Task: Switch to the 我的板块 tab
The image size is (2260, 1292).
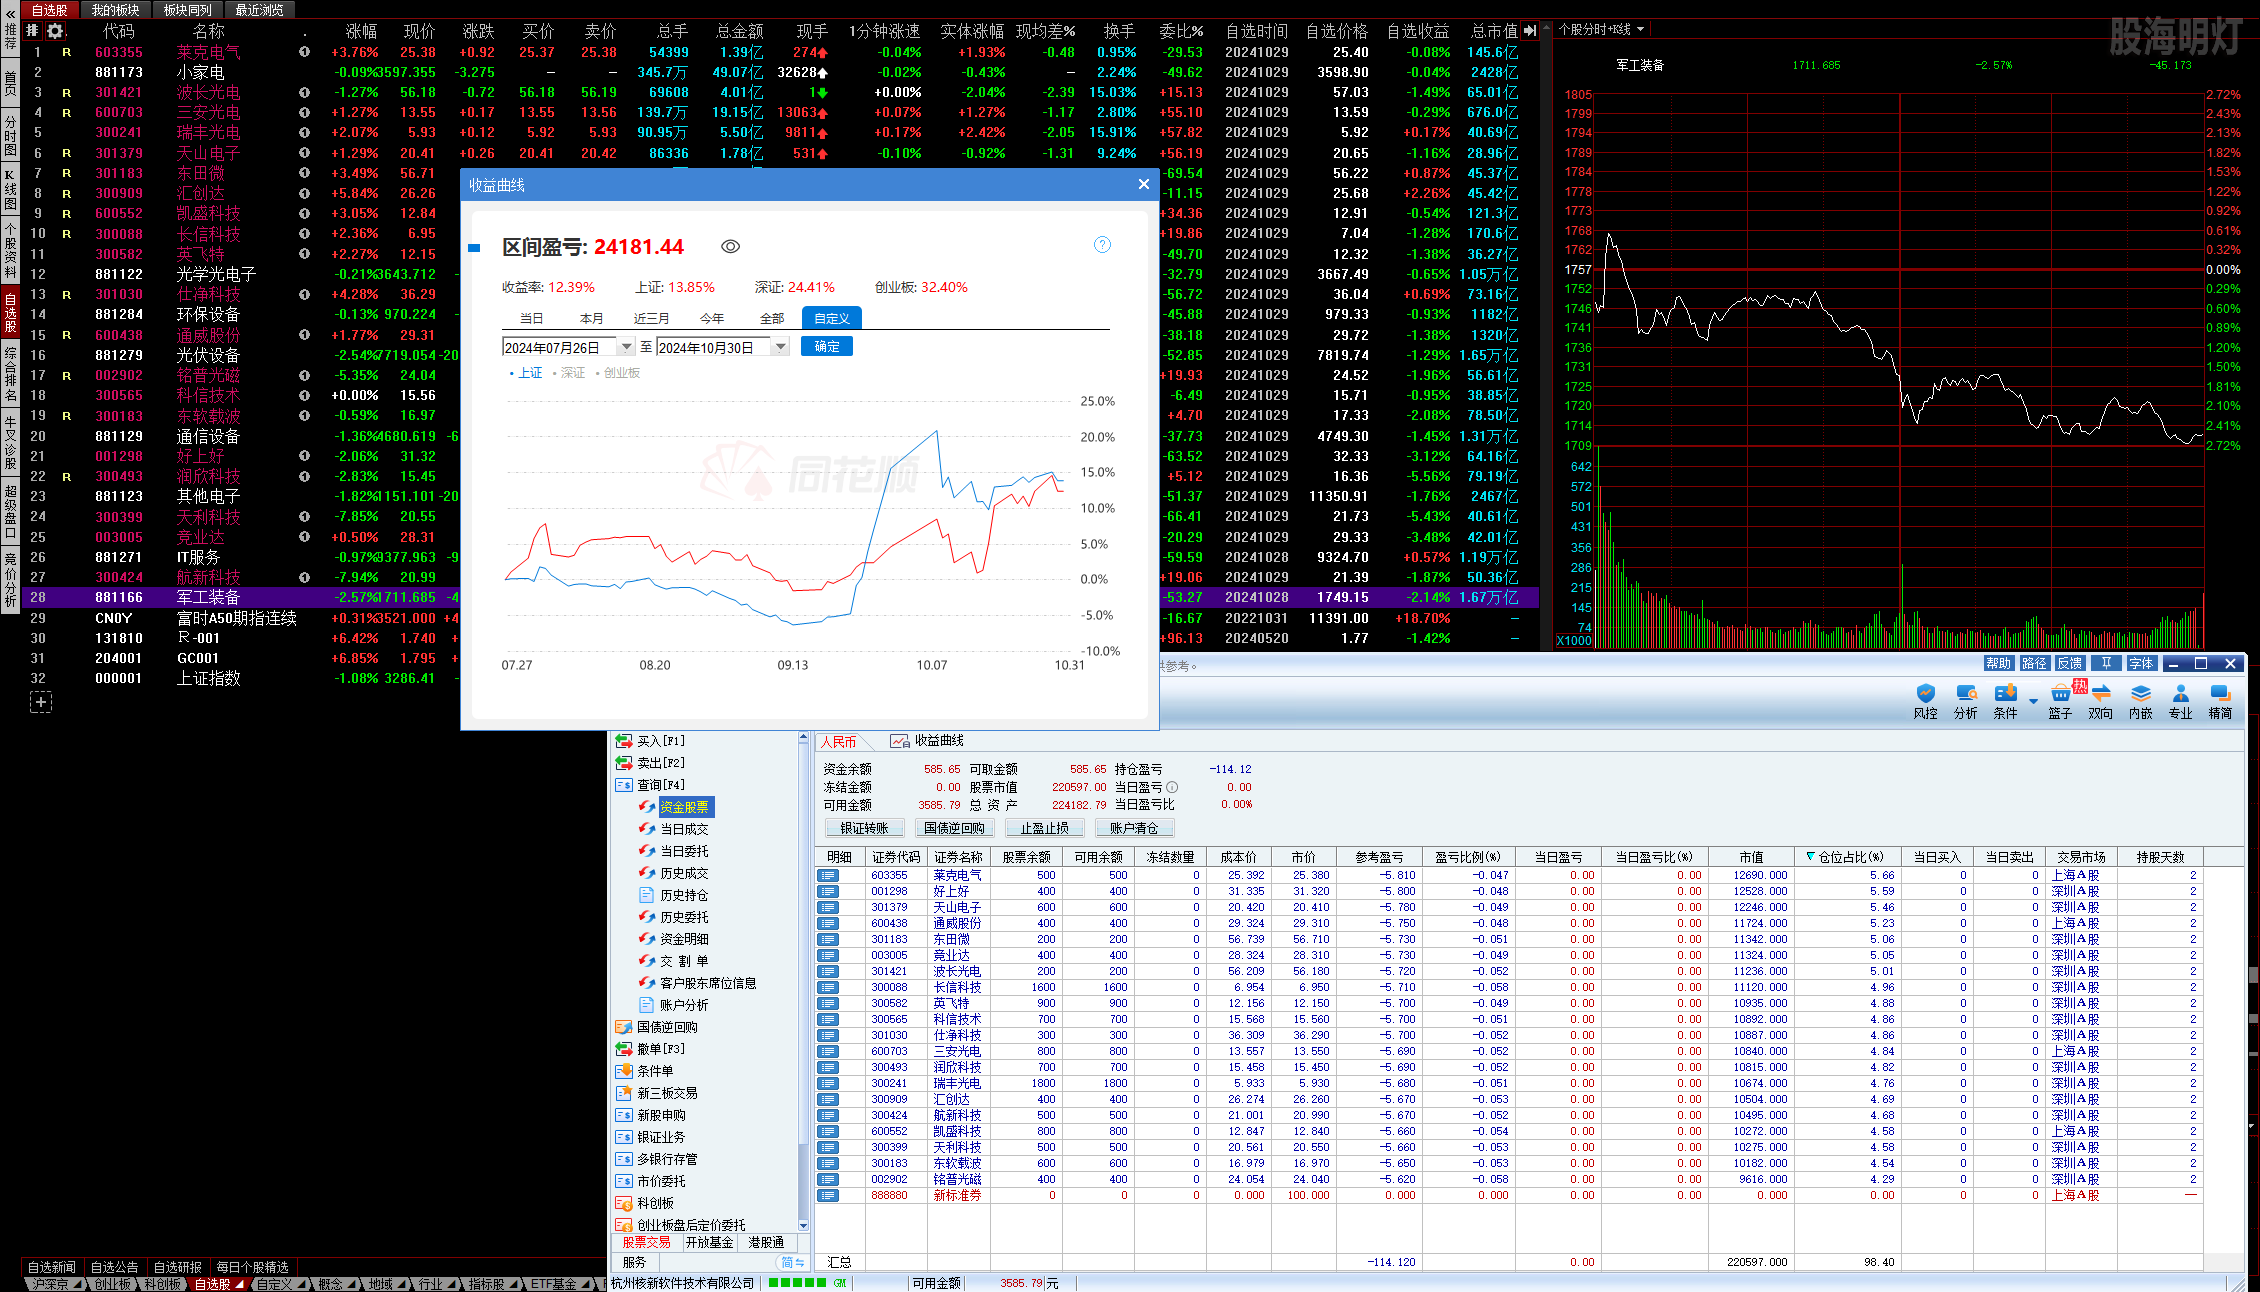Action: [x=115, y=10]
